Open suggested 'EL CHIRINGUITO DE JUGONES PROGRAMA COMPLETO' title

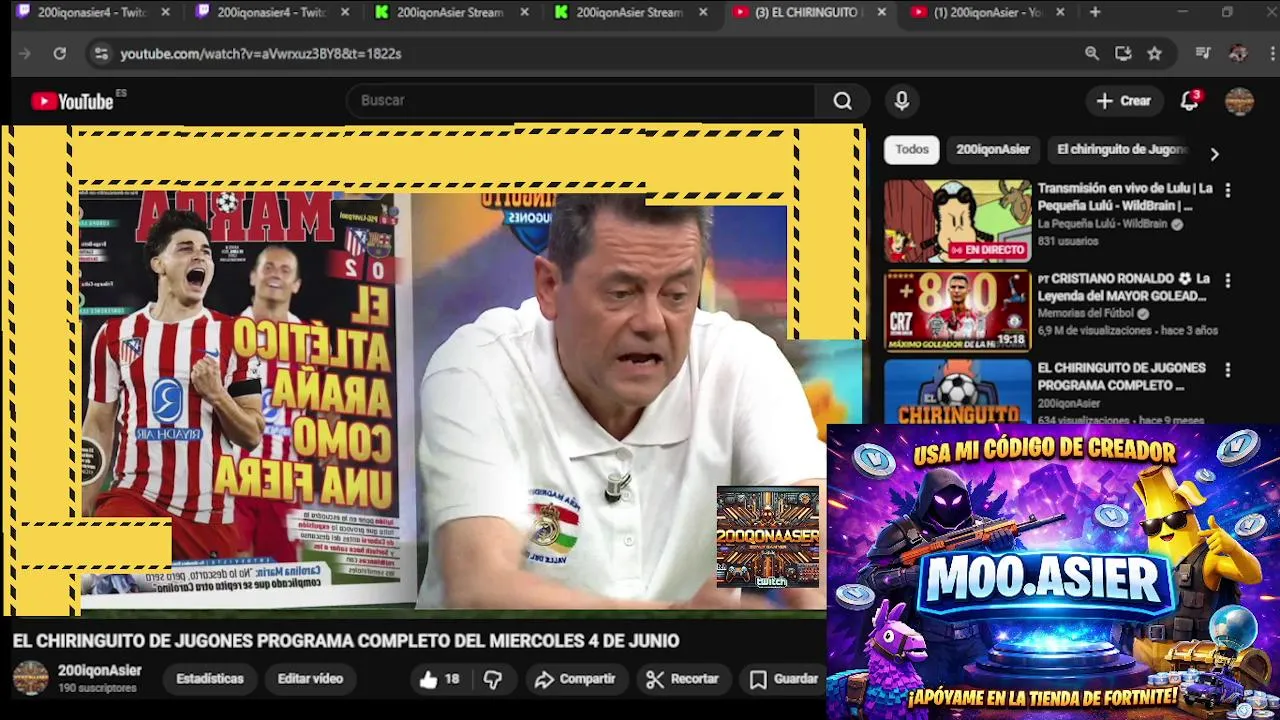pos(1121,376)
